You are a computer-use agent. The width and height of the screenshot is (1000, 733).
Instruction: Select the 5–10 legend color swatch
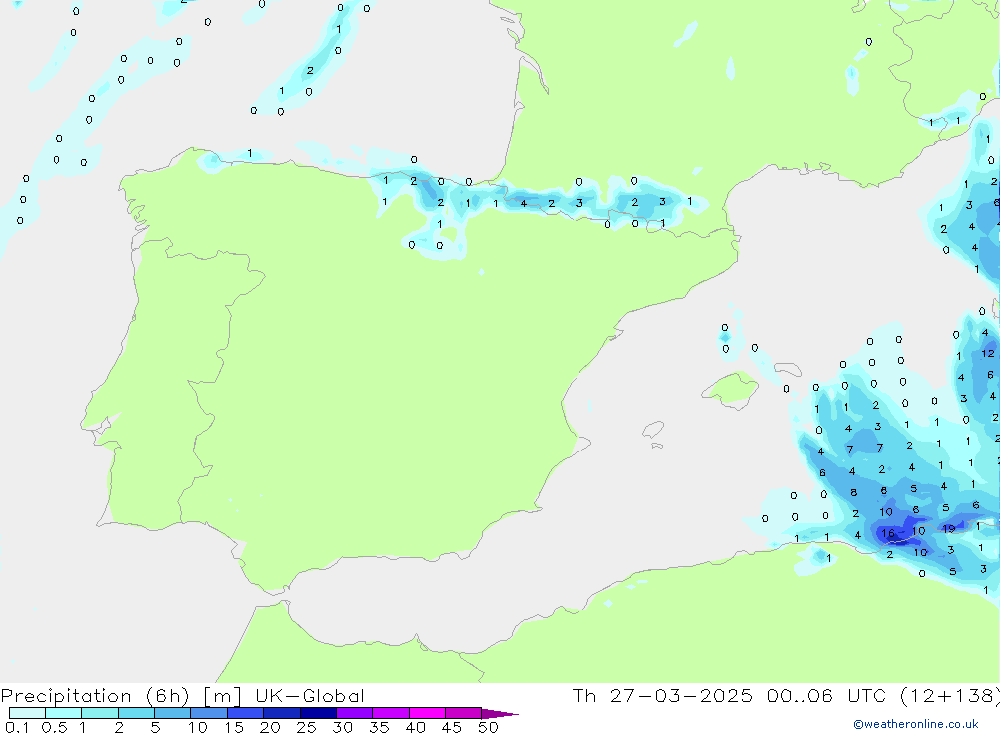(x=173, y=713)
